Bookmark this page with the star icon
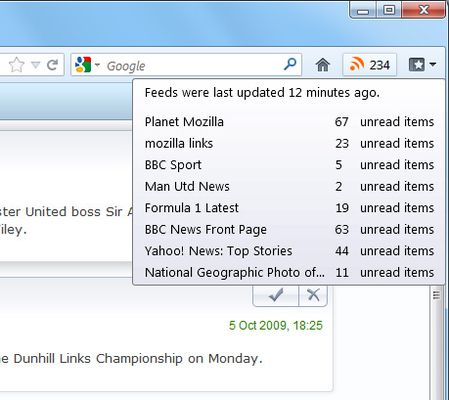Viewport: 449px width, 400px height. tap(17, 65)
